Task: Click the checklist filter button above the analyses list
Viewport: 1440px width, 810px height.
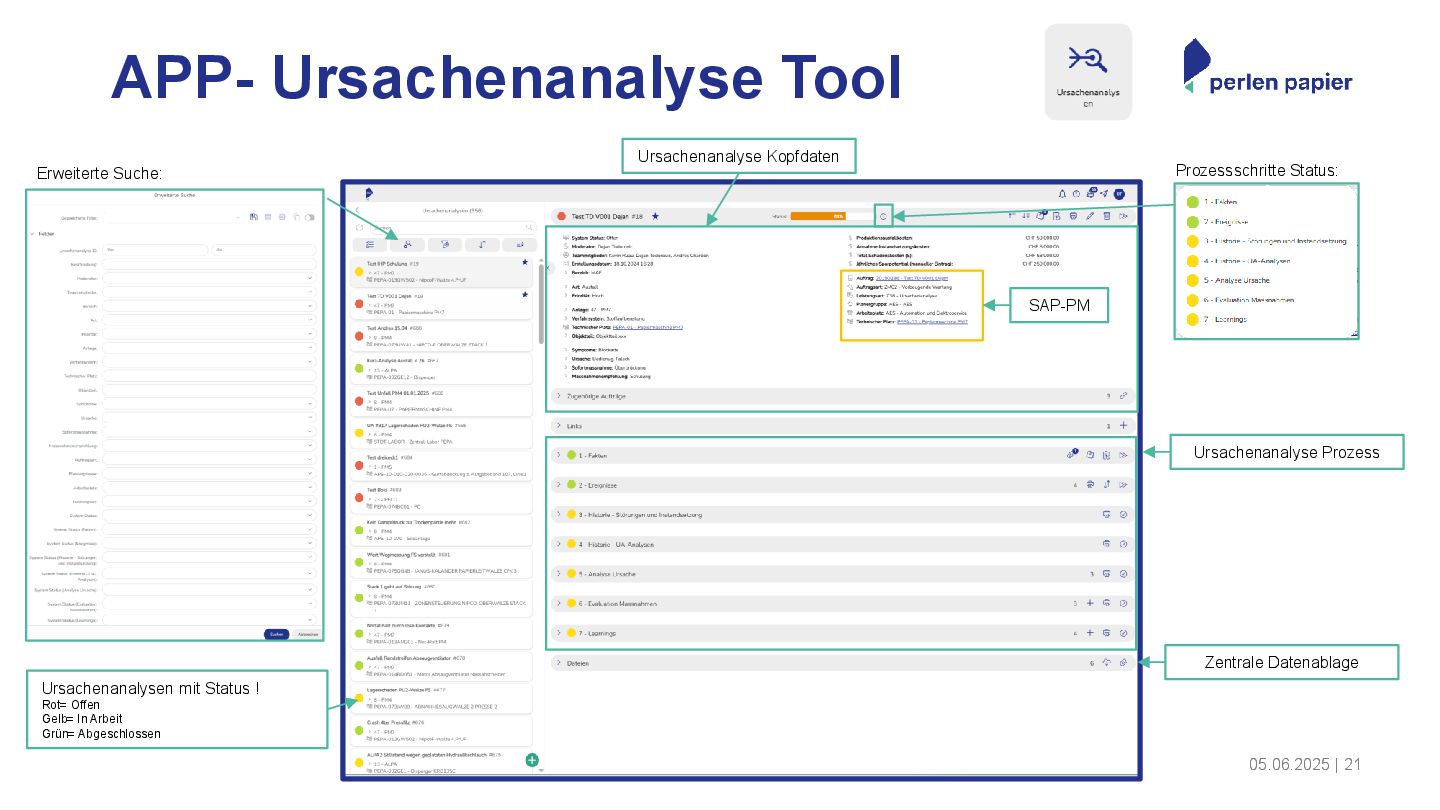Action: pos(372,244)
